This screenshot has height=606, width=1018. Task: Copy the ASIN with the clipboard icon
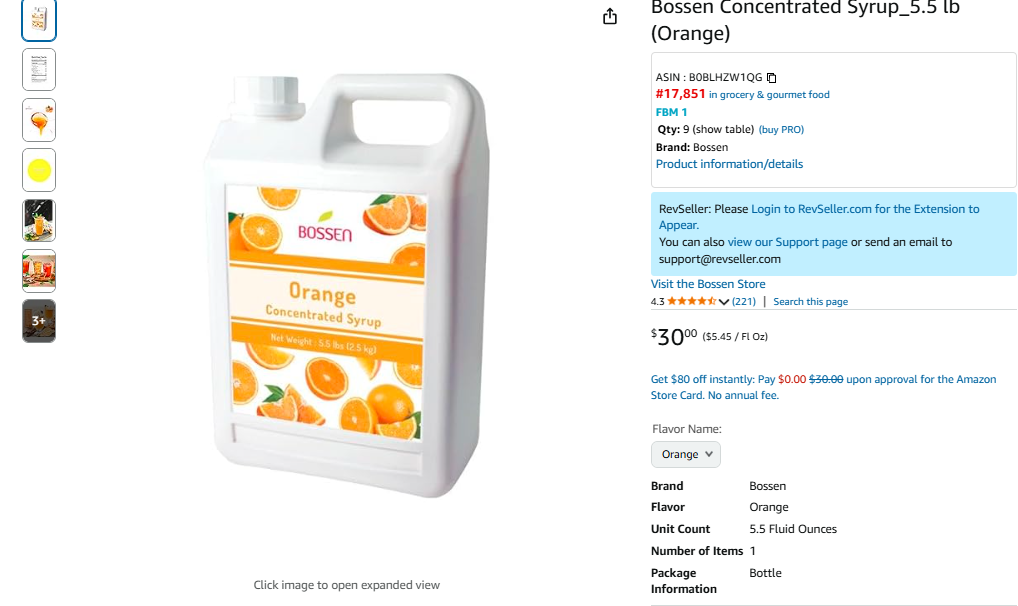(x=772, y=78)
